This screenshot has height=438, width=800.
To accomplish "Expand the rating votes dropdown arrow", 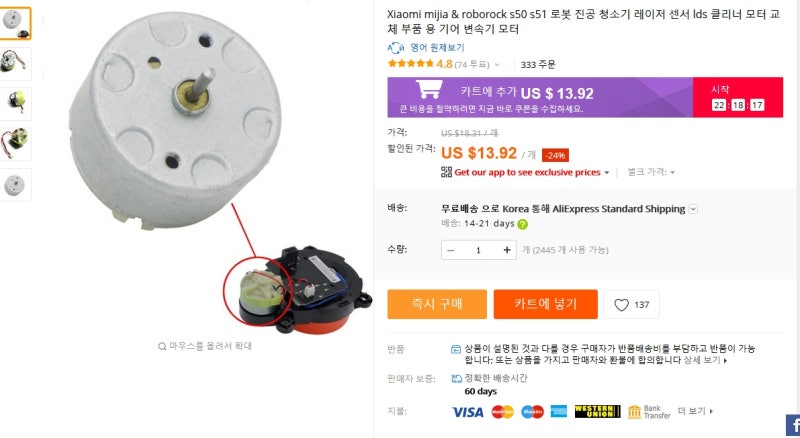I will tap(497, 65).
